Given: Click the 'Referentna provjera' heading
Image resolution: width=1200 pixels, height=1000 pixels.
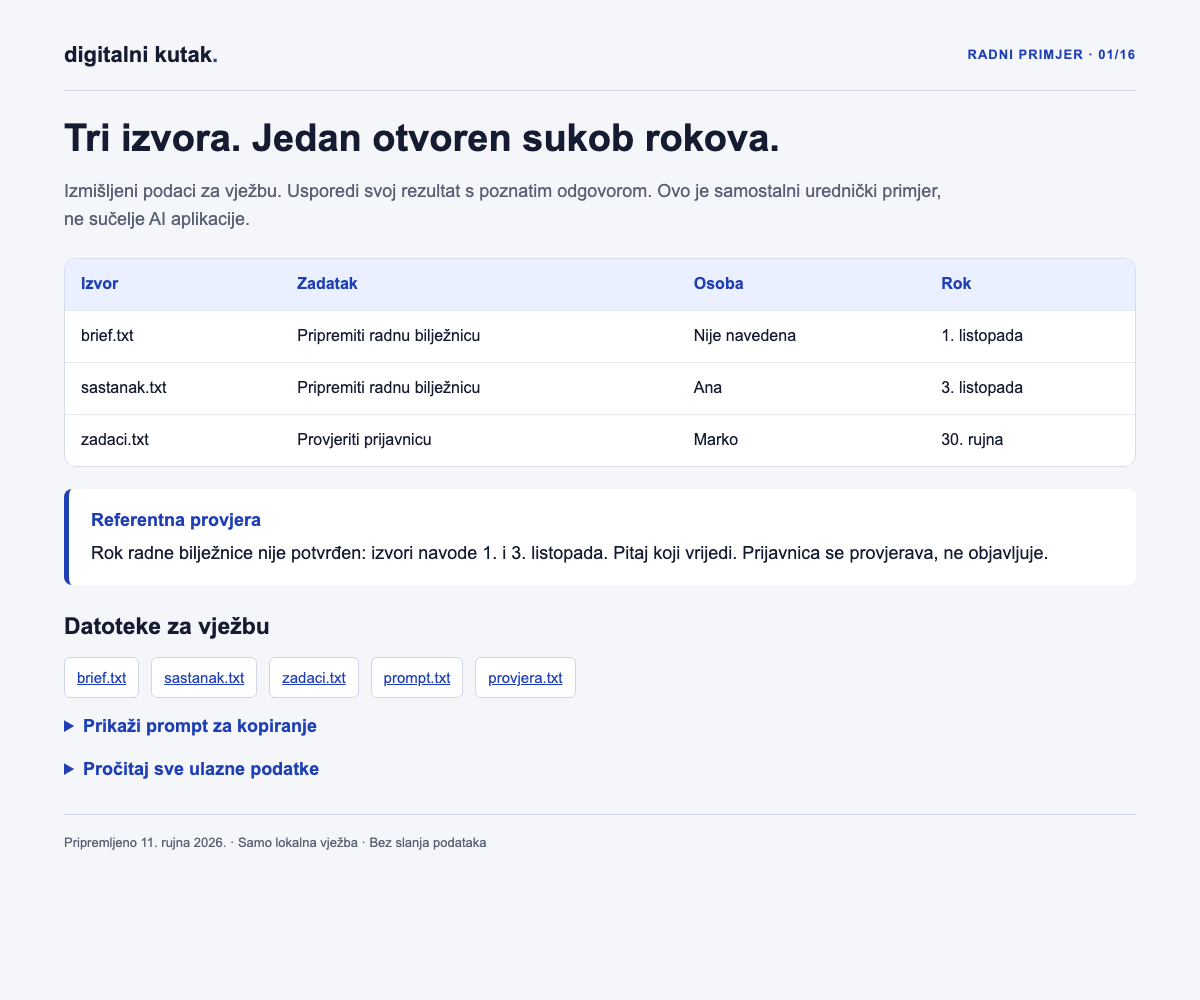Looking at the screenshot, I should [176, 520].
